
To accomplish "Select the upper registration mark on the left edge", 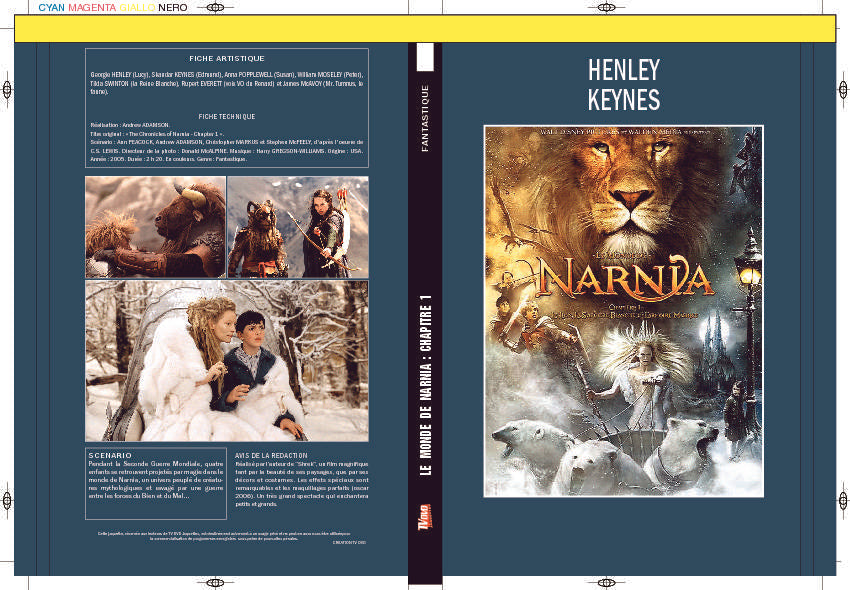I will [x=7, y=89].
